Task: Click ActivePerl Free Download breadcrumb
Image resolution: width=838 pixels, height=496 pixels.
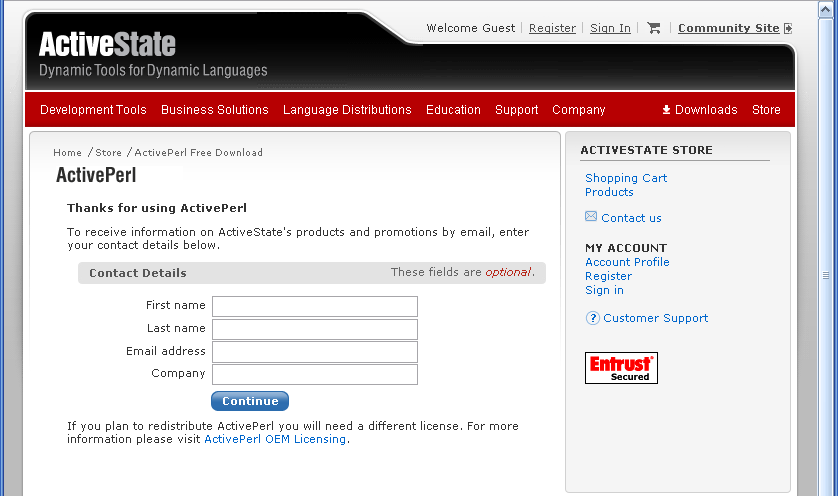Action: pos(198,152)
